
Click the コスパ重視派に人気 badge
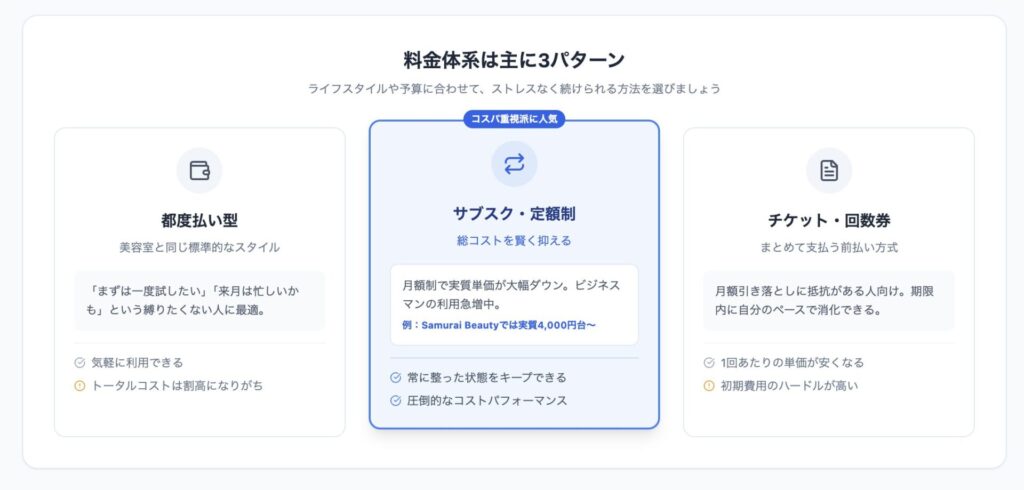[514, 120]
